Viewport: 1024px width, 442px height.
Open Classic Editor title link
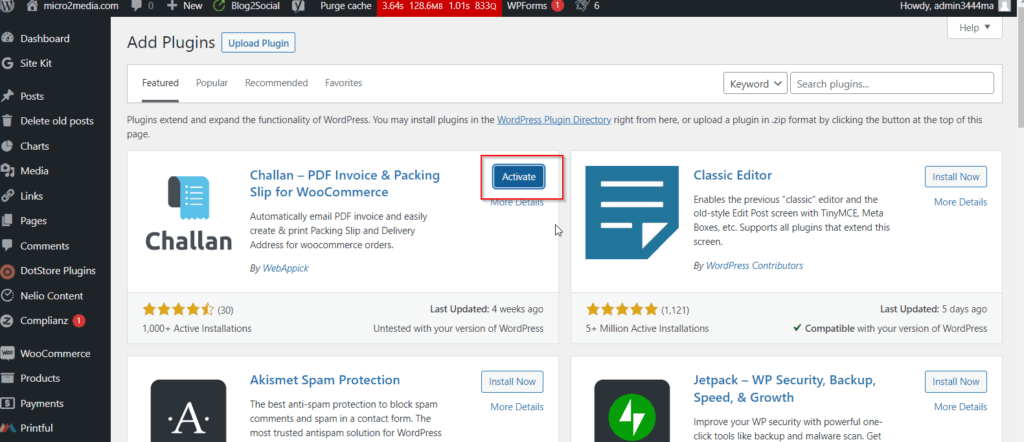pyautogui.click(x=733, y=175)
